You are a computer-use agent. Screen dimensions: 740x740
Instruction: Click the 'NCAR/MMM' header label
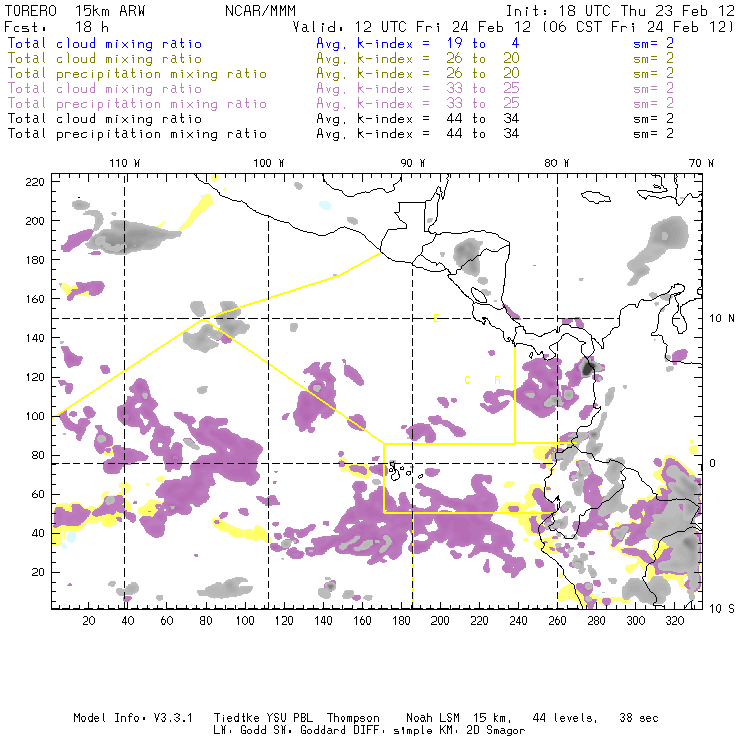point(260,11)
